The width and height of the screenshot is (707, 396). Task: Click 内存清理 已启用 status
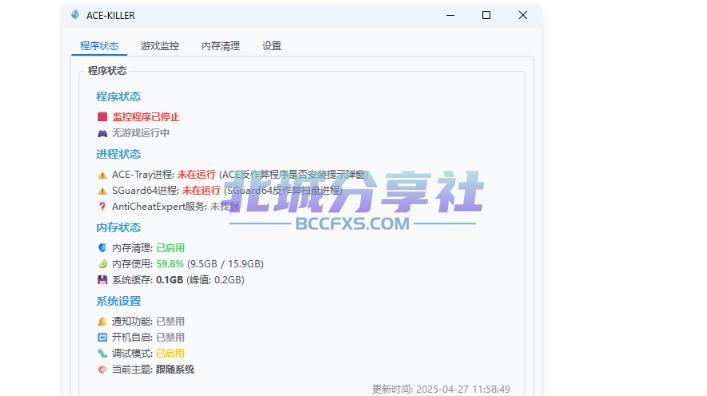click(x=170, y=248)
